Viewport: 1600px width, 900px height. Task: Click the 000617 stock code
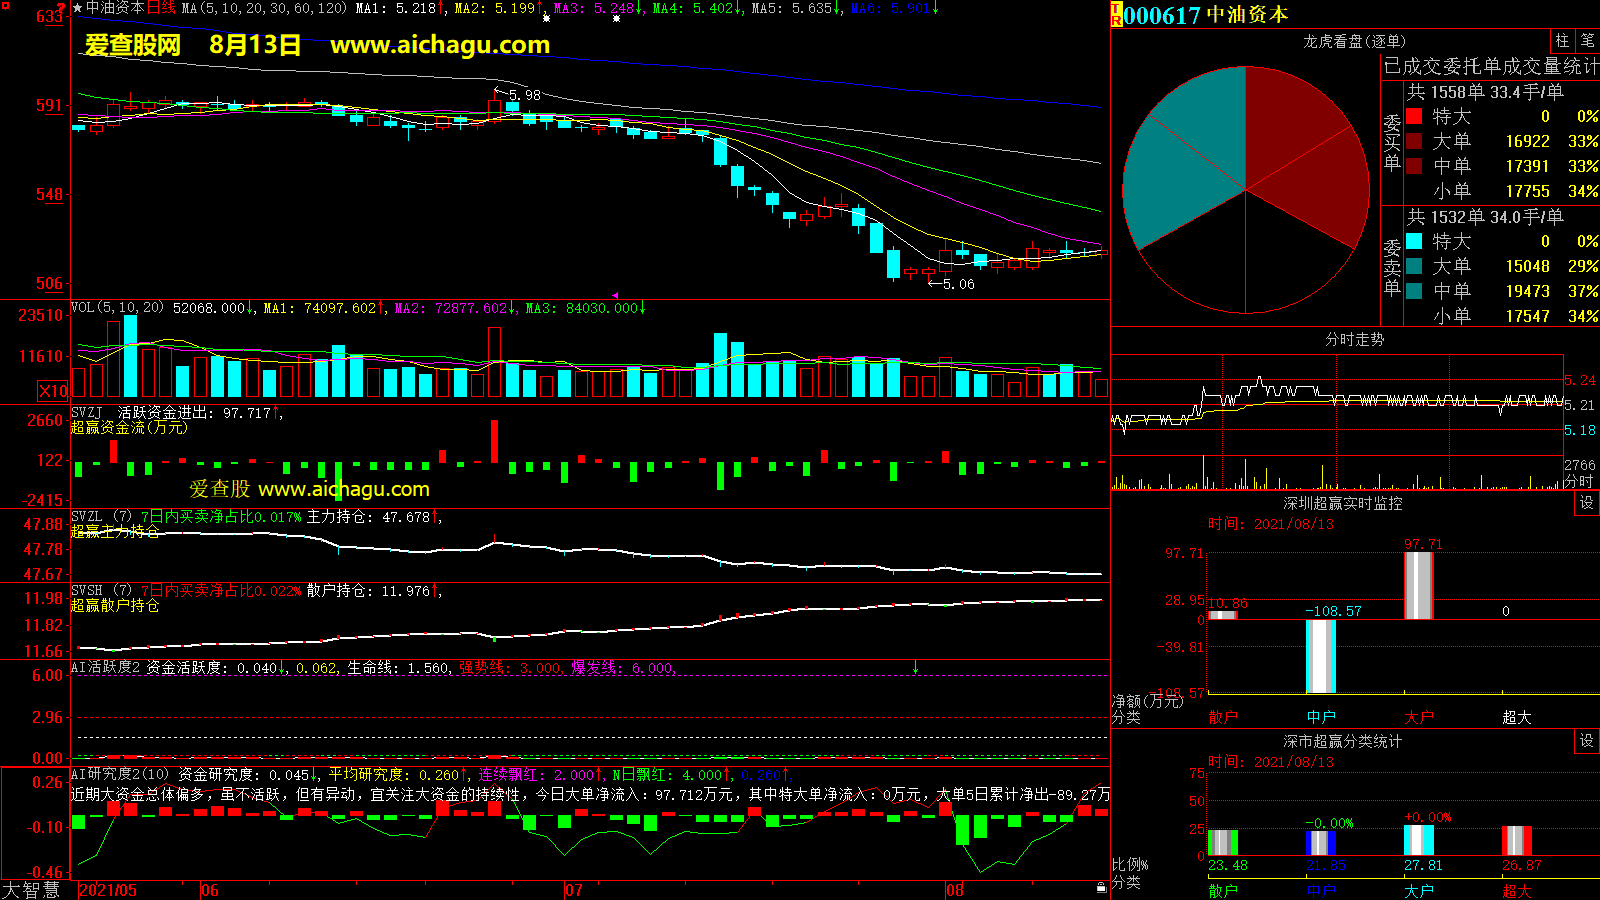click(x=1162, y=15)
